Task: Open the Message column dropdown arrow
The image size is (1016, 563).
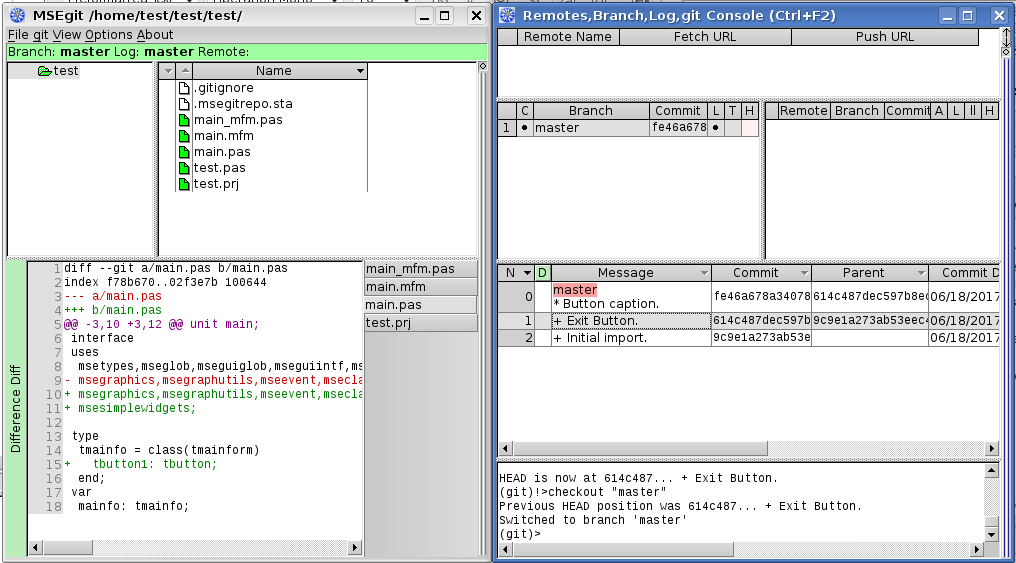Action: [704, 273]
